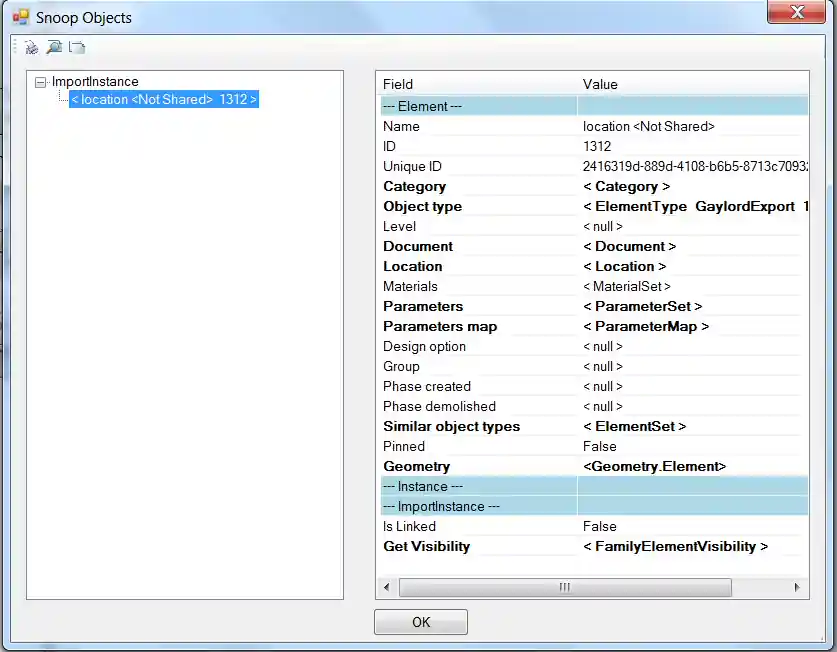
Task: Open the ParameterSet from the Parameters row
Action: click(641, 306)
